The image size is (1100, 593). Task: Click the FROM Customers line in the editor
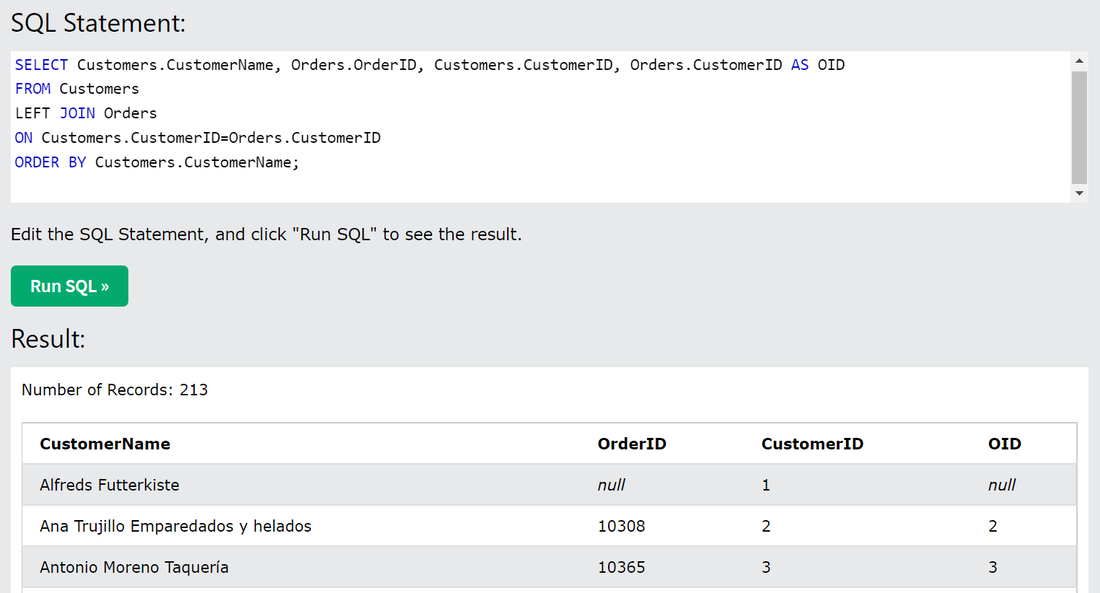pyautogui.click(x=77, y=89)
